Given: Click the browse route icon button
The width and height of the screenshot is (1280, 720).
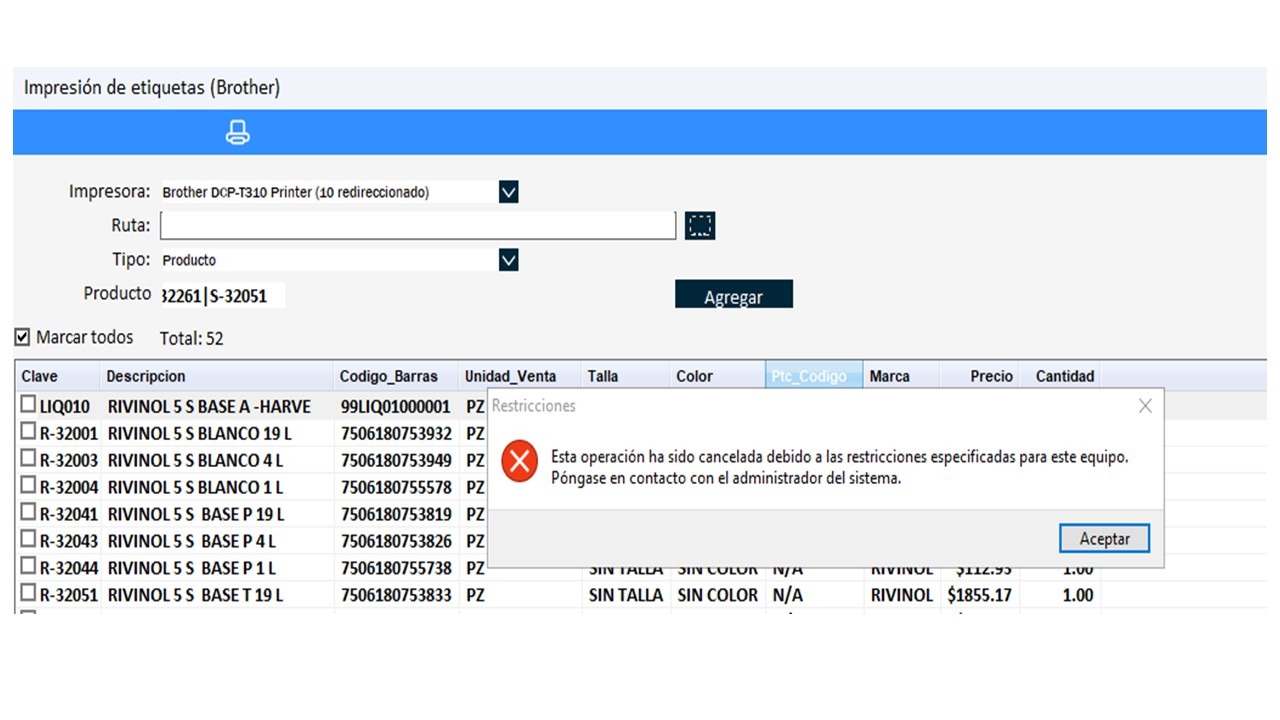Looking at the screenshot, I should point(700,226).
